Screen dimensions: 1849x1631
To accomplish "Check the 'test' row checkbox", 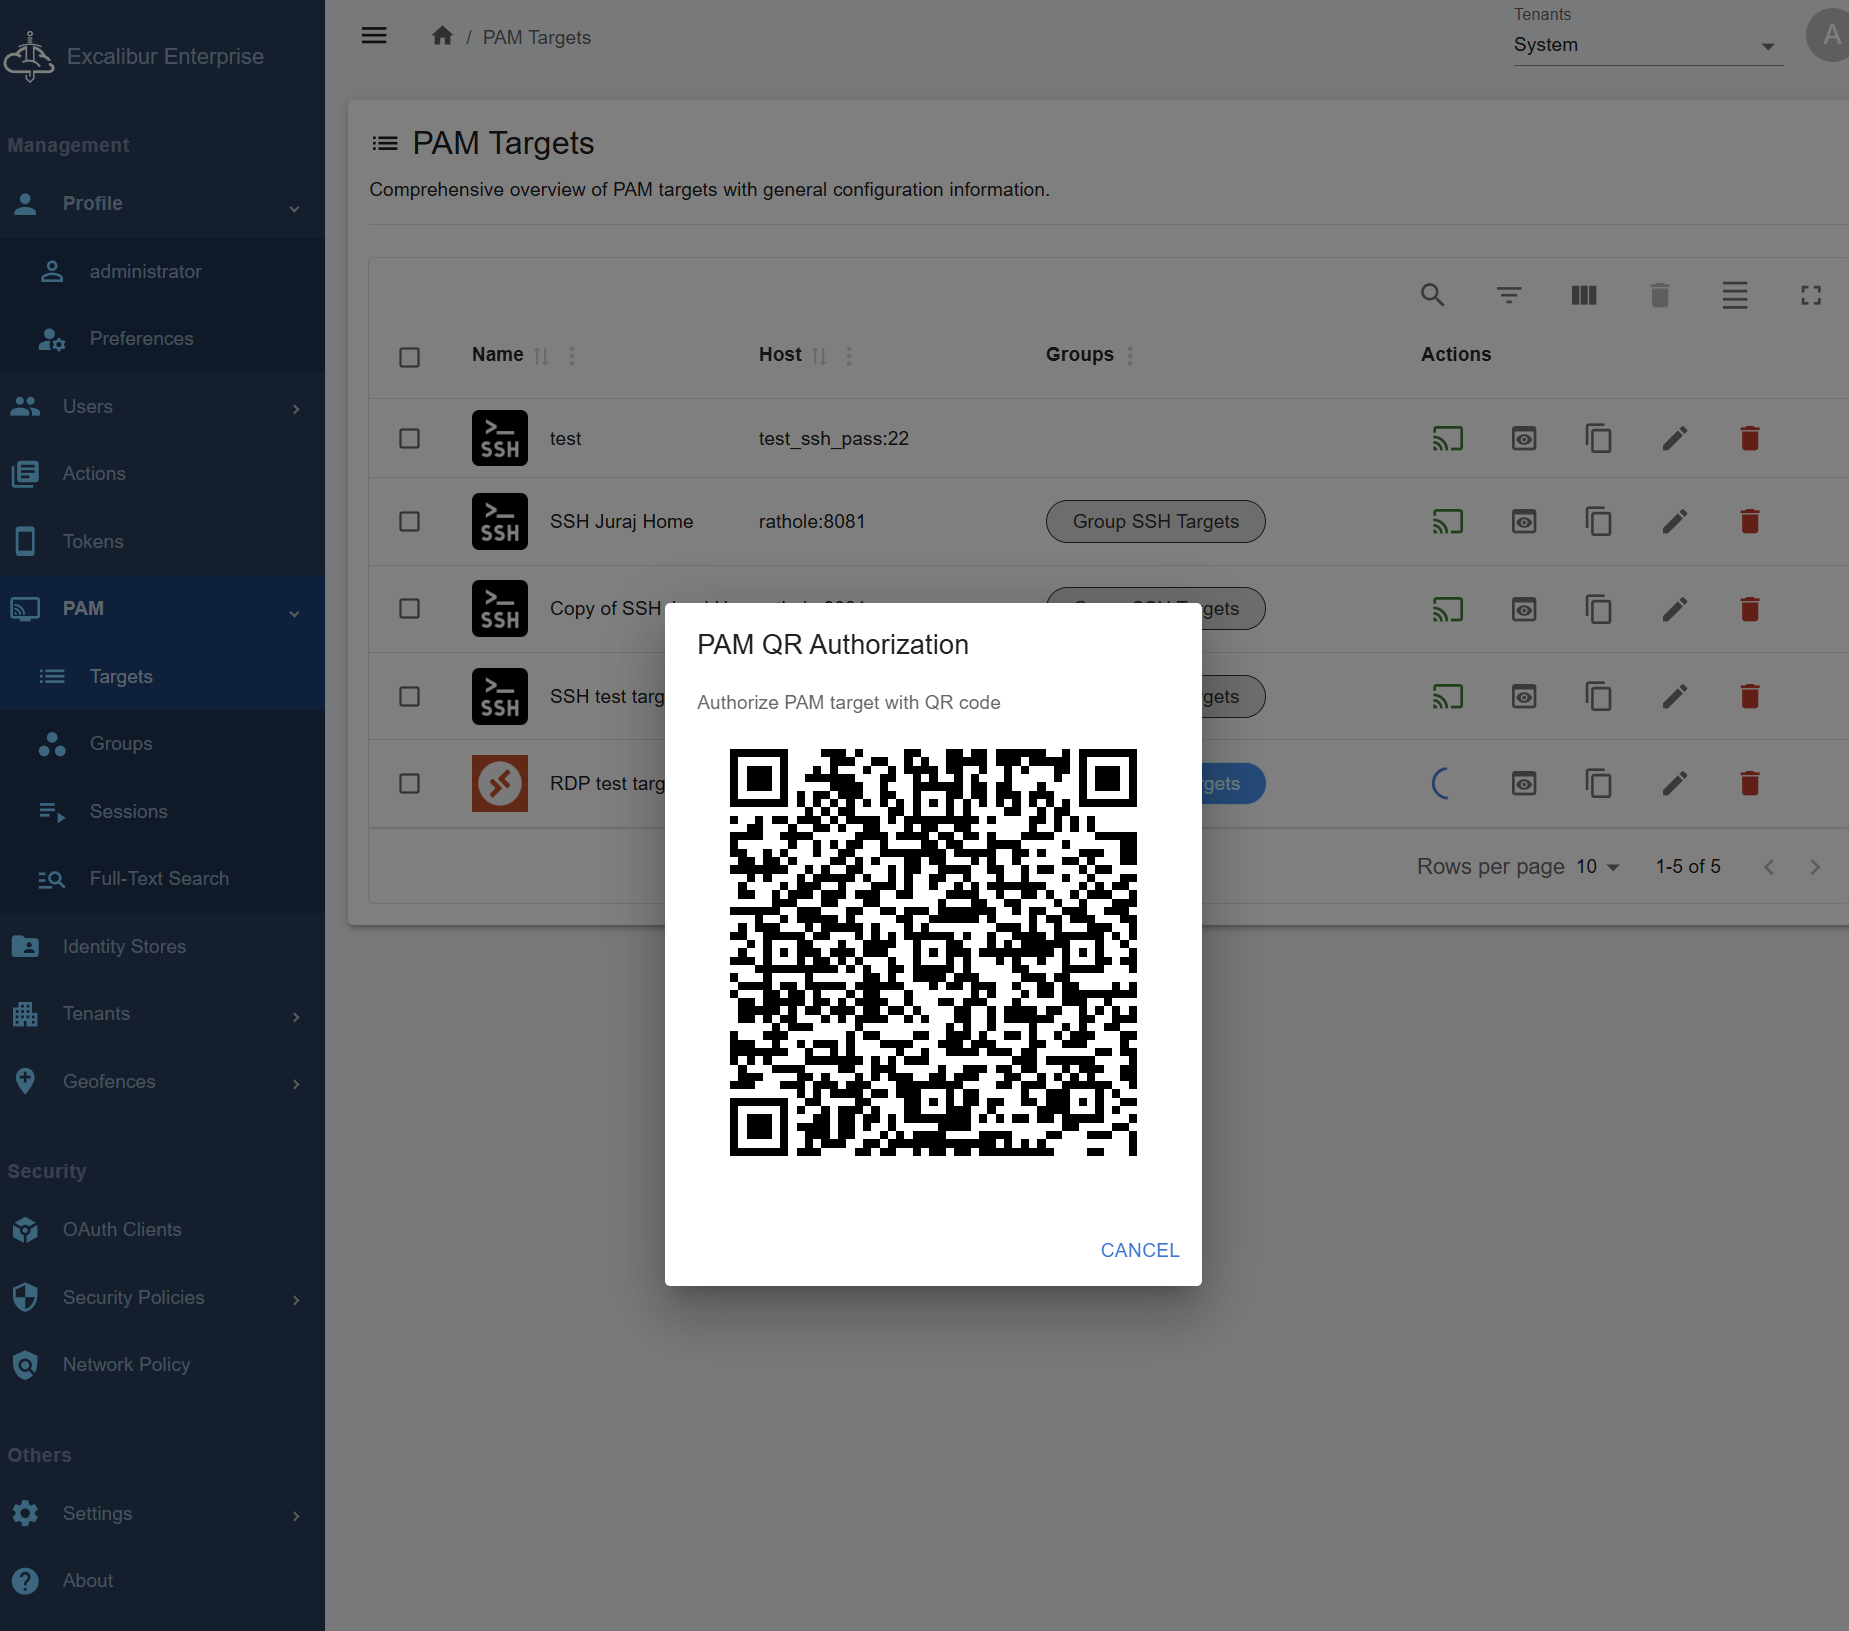I will (x=409, y=438).
